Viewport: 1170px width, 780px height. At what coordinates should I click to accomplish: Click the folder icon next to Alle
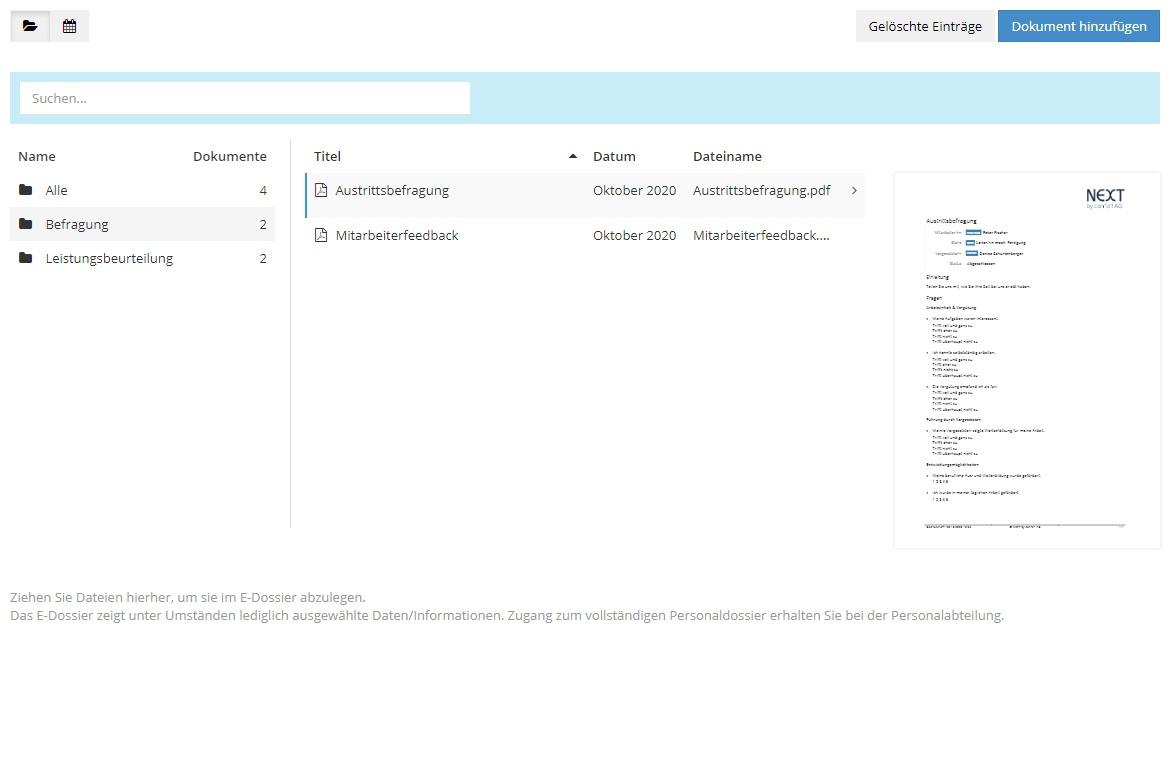pyautogui.click(x=27, y=190)
